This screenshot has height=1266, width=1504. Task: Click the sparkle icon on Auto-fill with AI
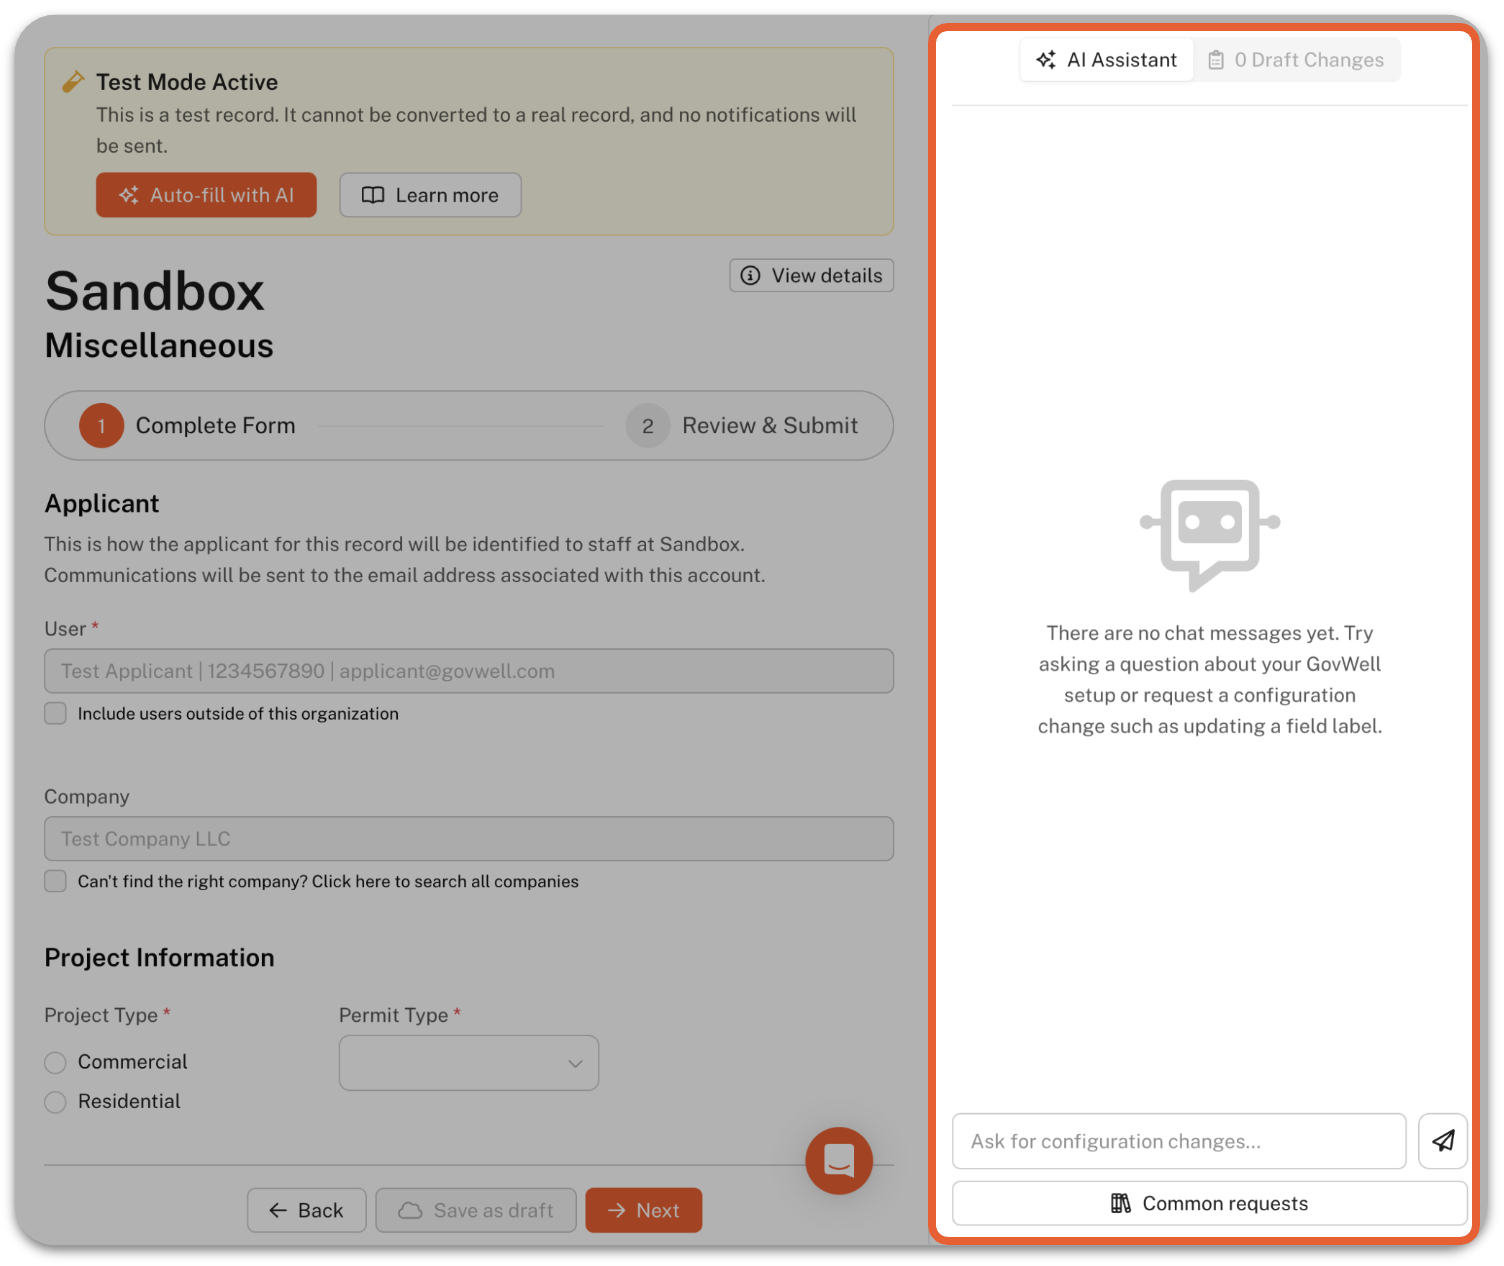point(129,195)
